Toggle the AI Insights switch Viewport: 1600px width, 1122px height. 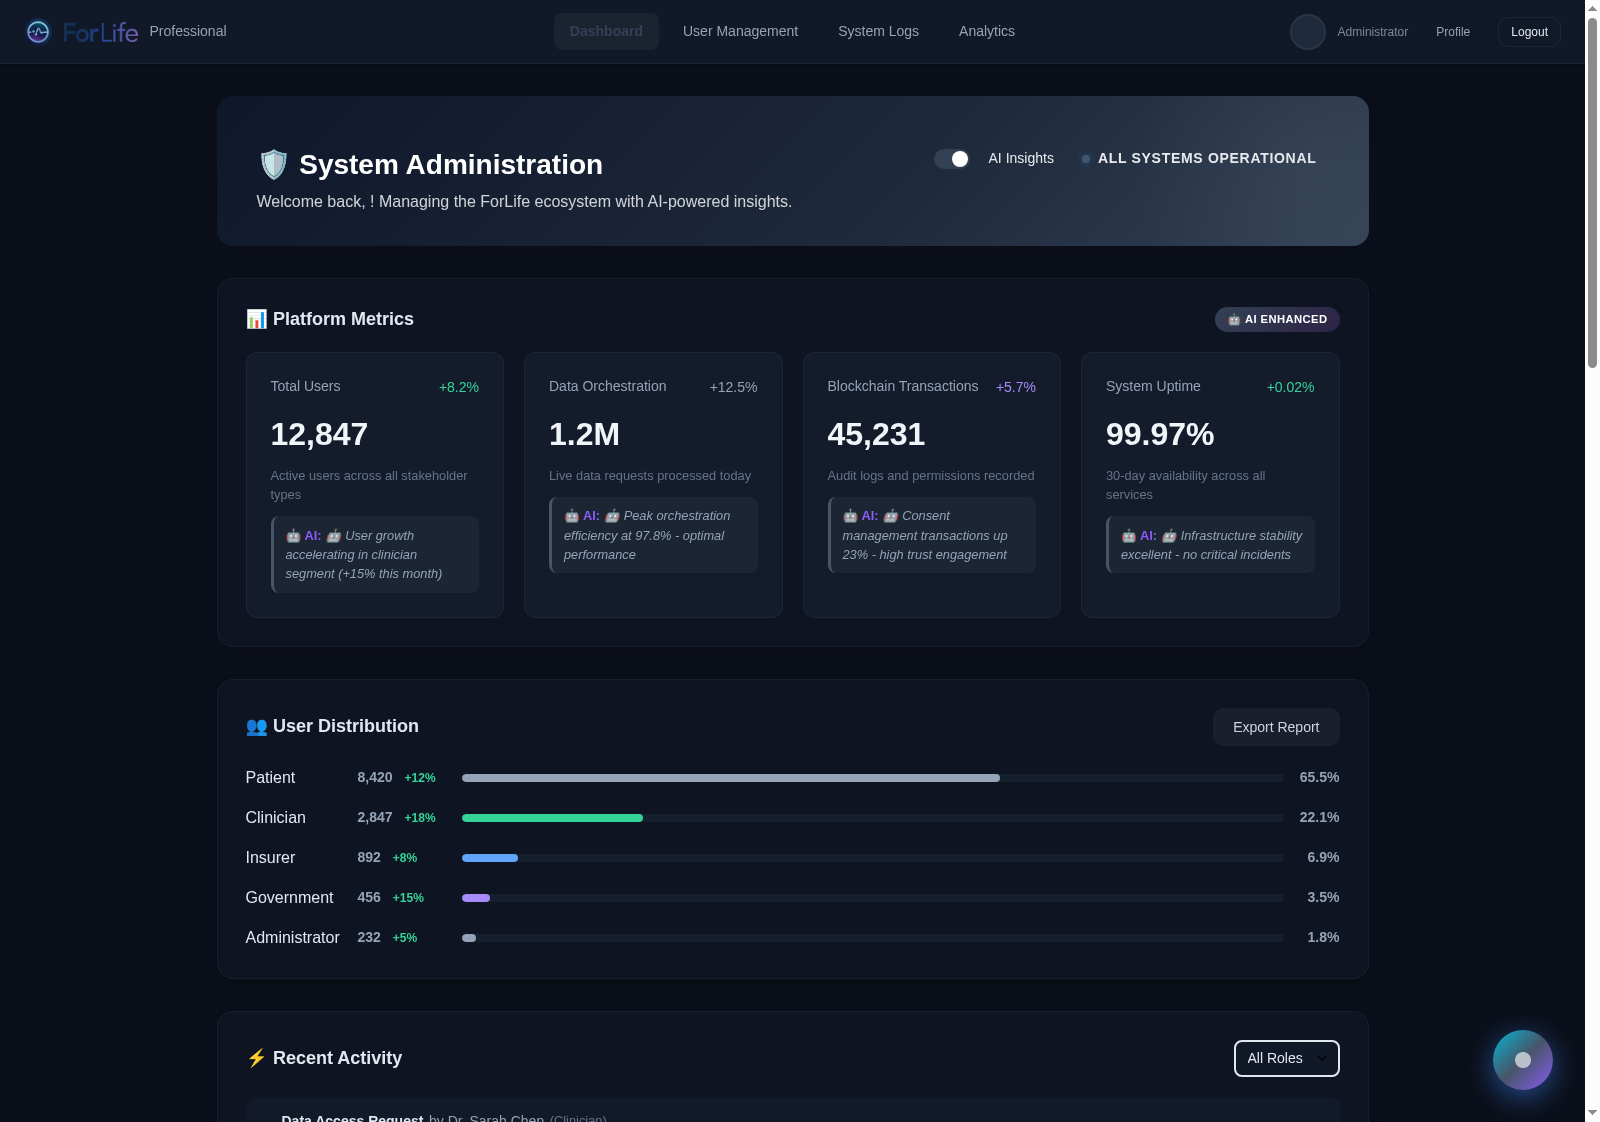coord(952,159)
